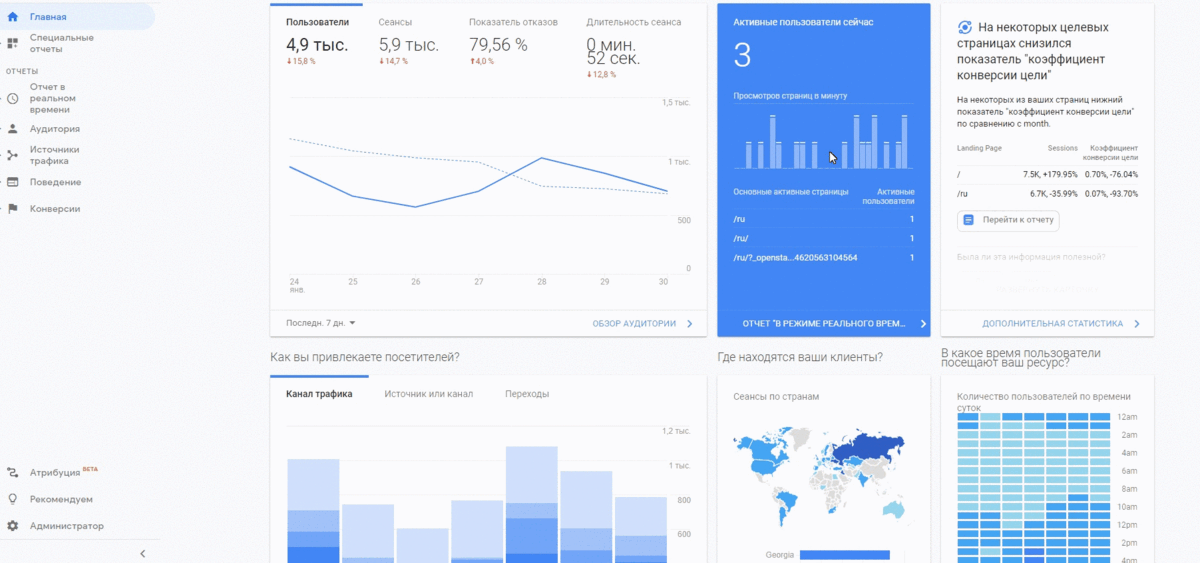Click the Рекомендуем lightbulb icon
The height and width of the screenshot is (563, 1200).
(12, 499)
